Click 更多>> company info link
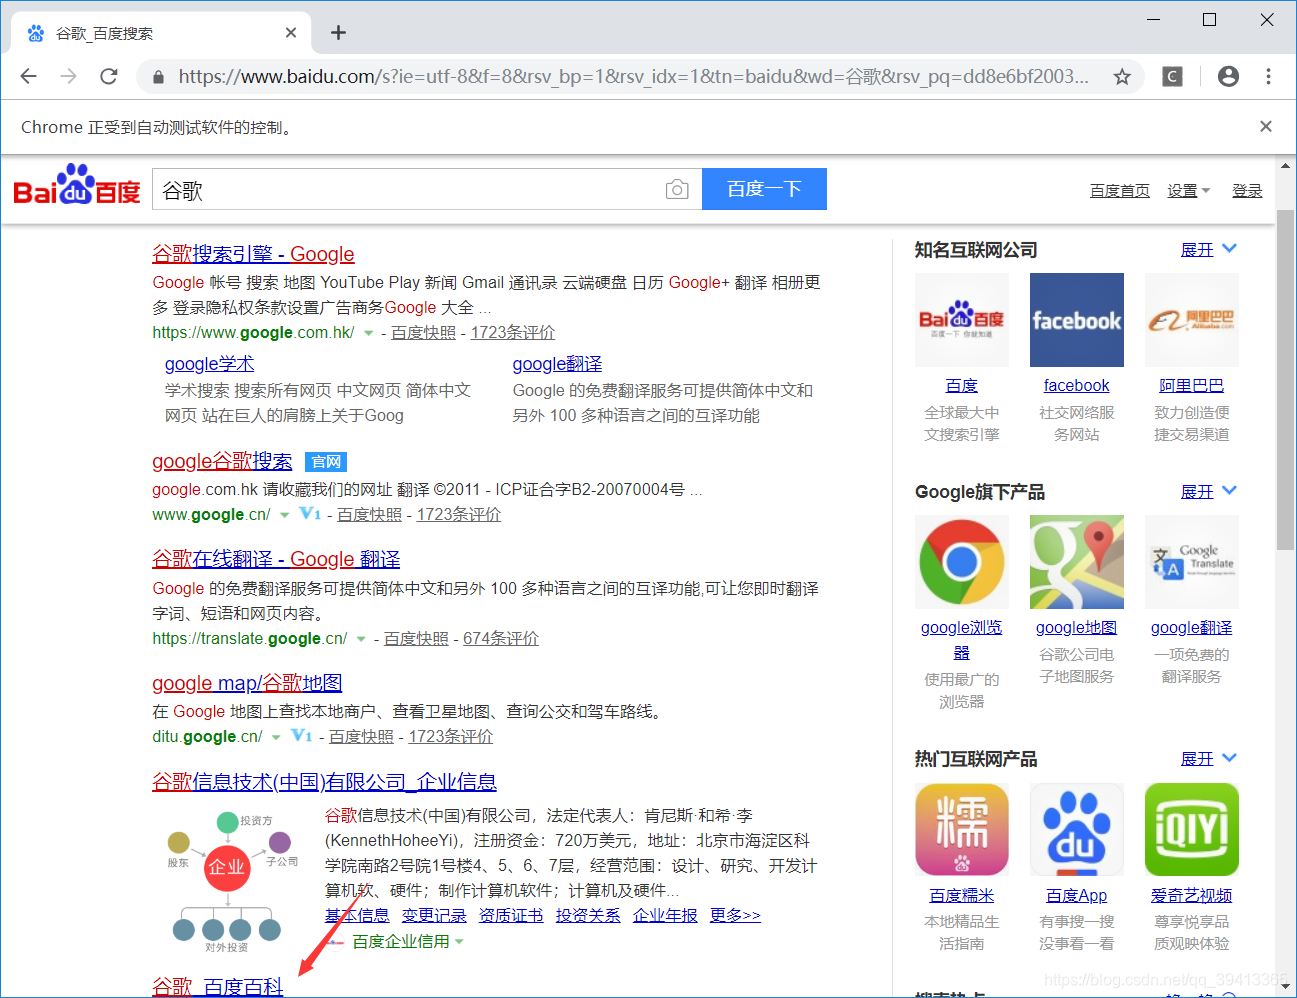The height and width of the screenshot is (998, 1297). click(x=735, y=916)
